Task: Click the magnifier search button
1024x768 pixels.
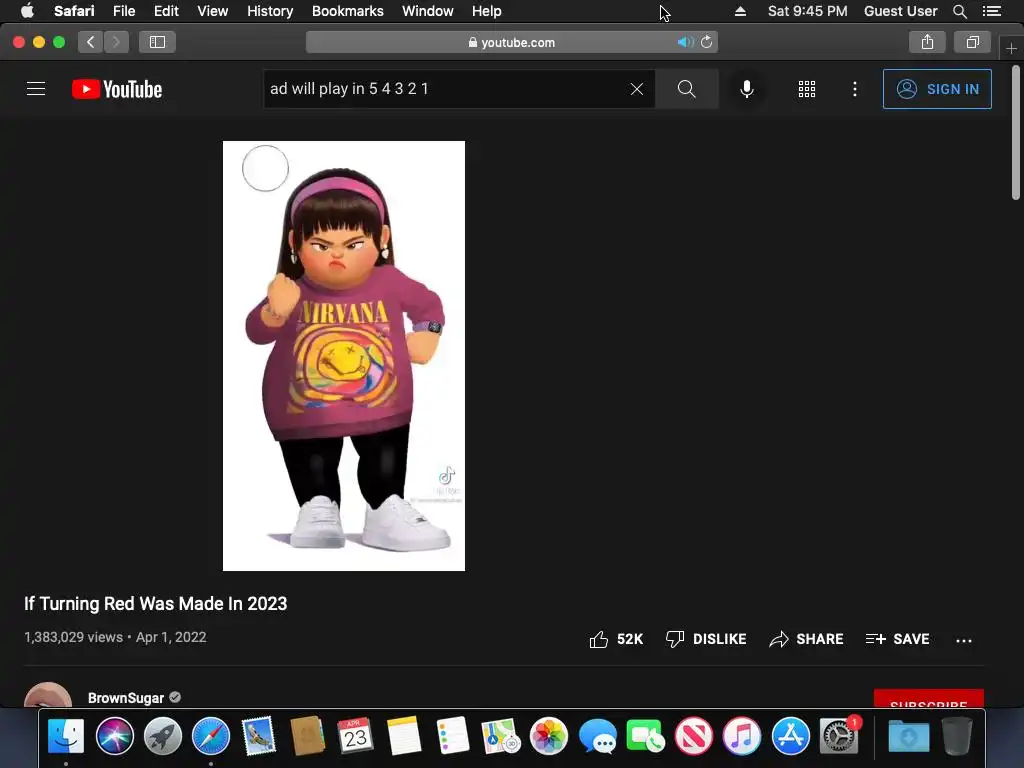Action: (686, 89)
